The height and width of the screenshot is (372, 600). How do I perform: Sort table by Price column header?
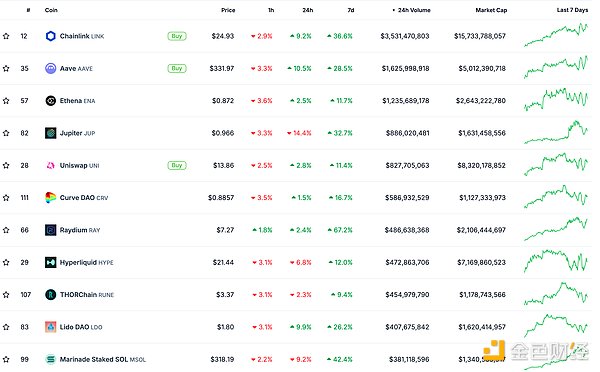point(228,10)
